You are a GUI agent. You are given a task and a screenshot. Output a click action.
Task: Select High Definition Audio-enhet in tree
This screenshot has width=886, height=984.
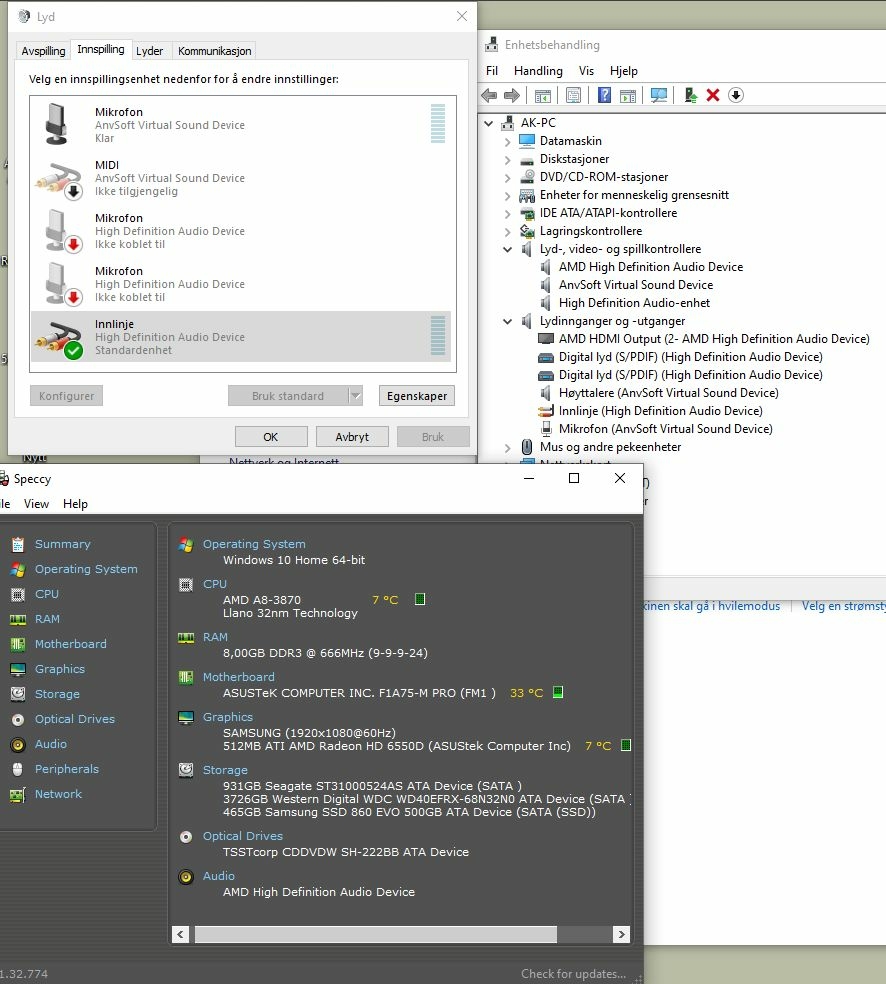[634, 303]
